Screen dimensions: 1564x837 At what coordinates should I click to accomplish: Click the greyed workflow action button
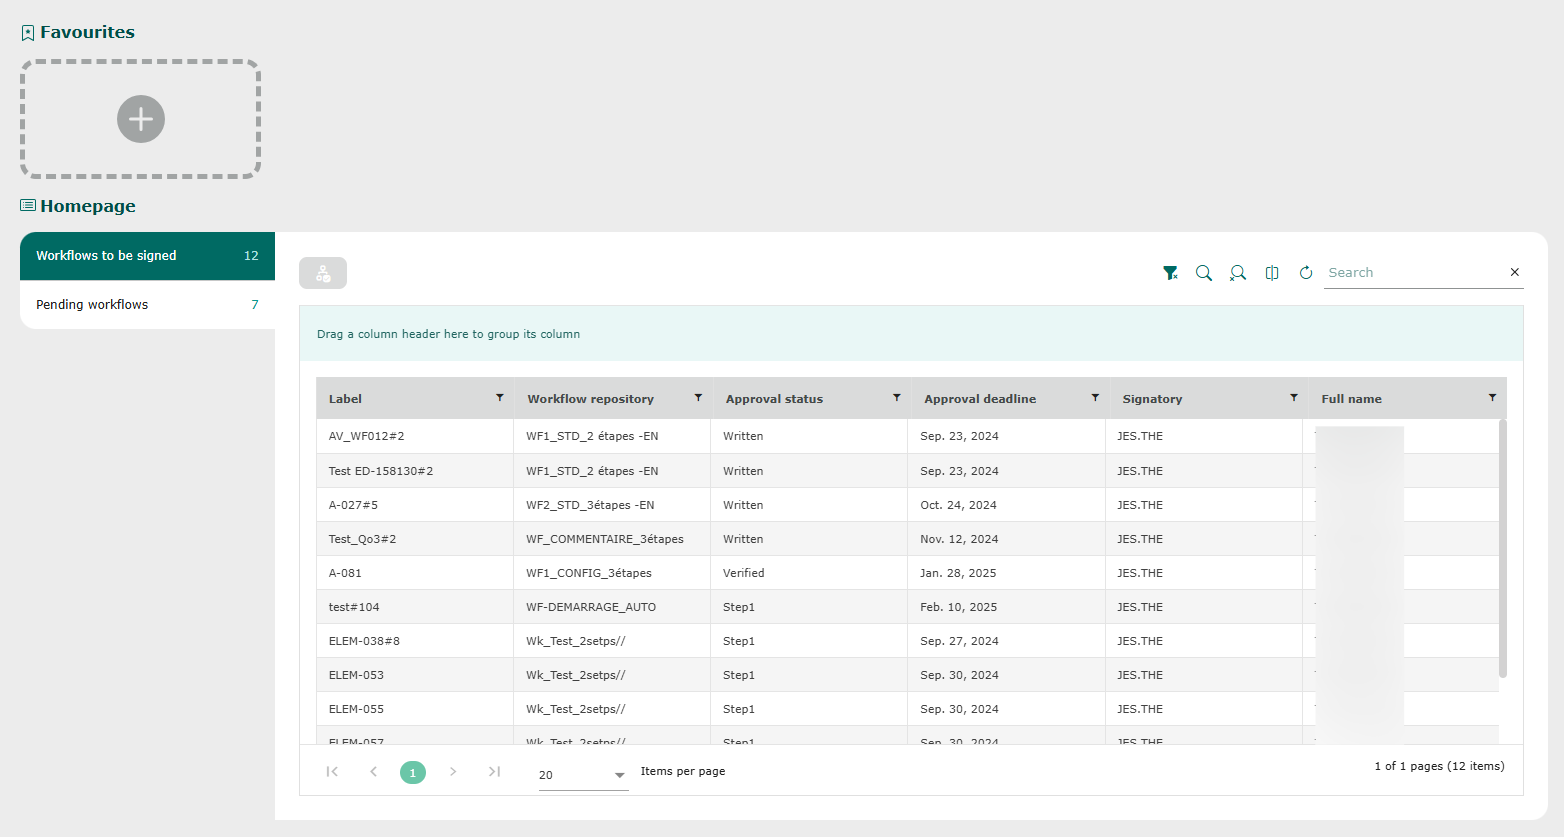pyautogui.click(x=323, y=273)
